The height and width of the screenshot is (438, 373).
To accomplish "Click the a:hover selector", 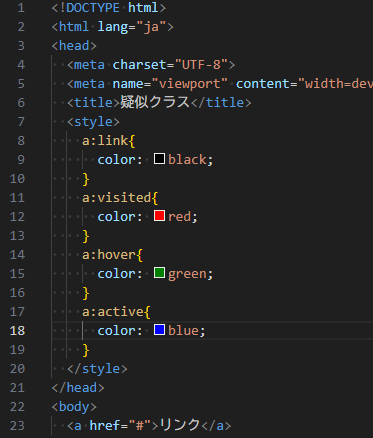I will (x=109, y=255).
